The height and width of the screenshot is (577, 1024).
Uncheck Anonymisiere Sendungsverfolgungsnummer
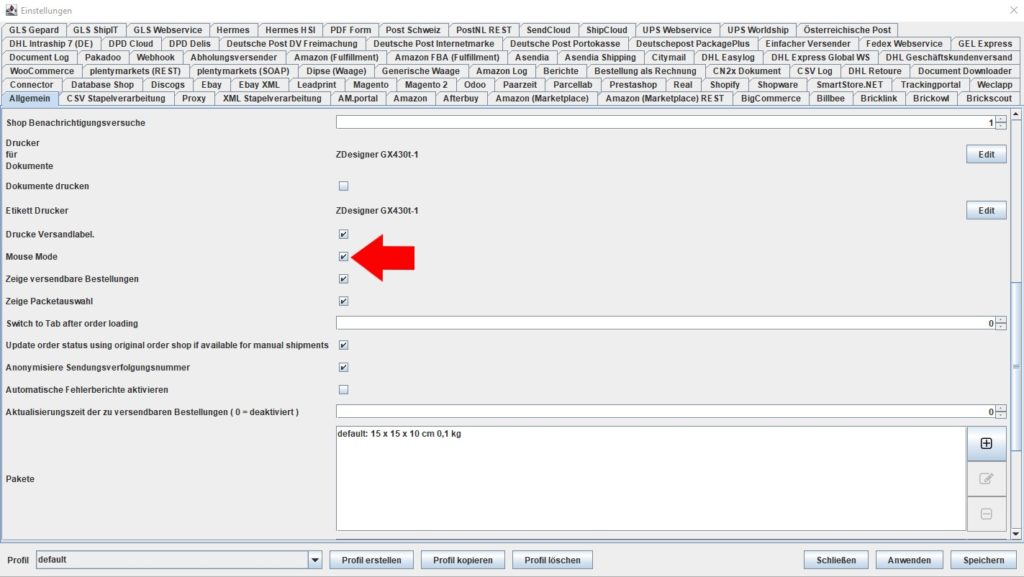click(x=344, y=367)
